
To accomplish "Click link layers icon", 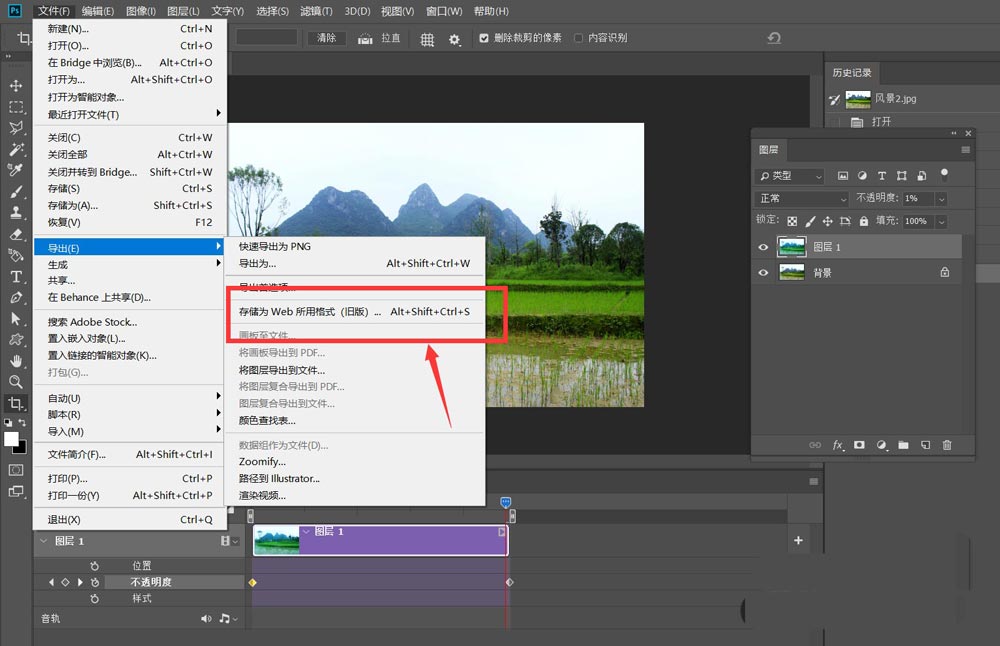I will point(815,445).
